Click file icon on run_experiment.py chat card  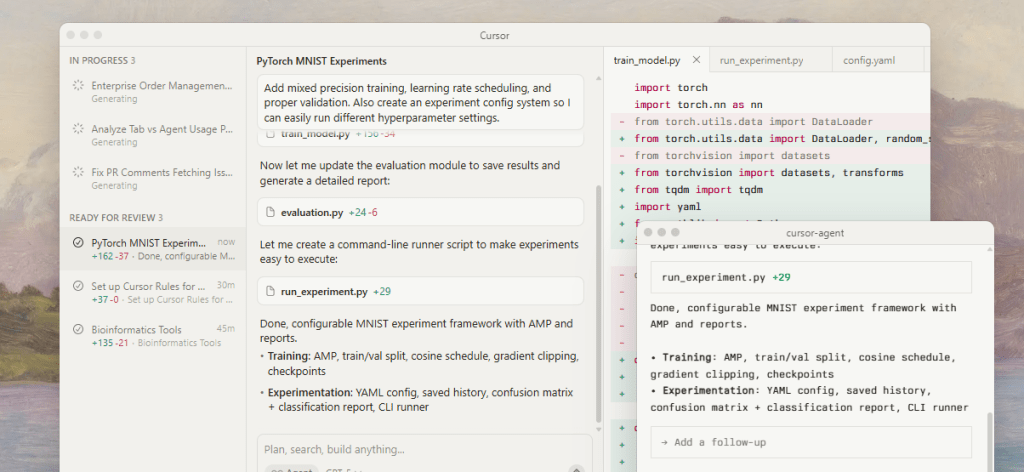tap(271, 292)
